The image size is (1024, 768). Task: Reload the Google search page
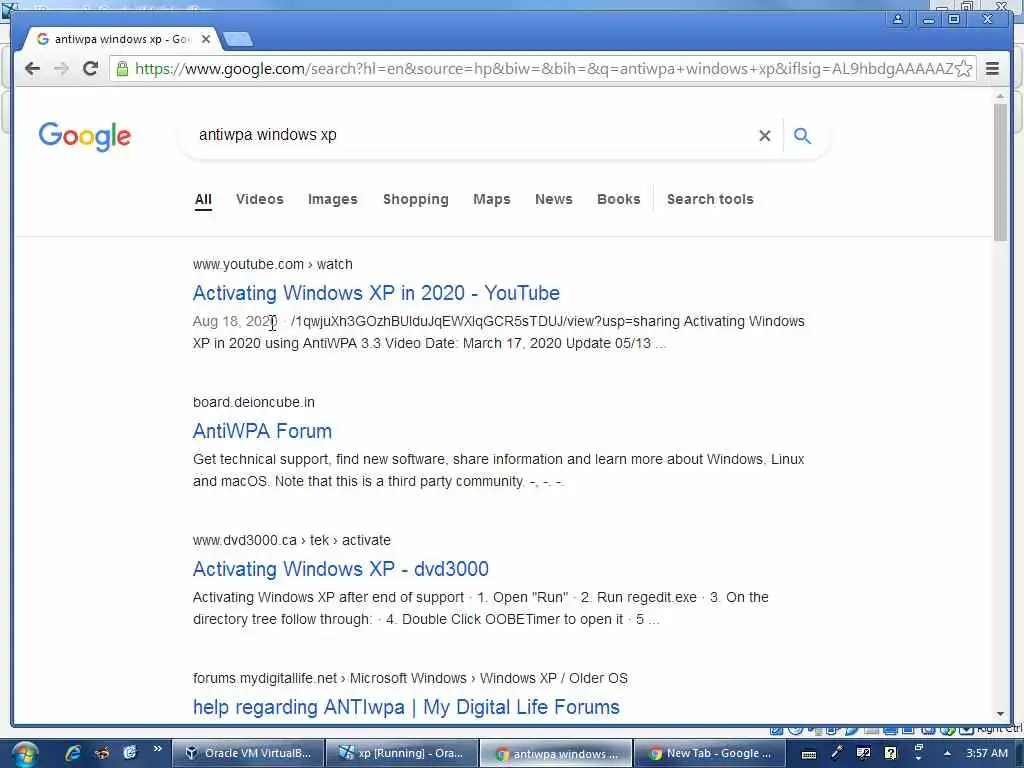[91, 68]
